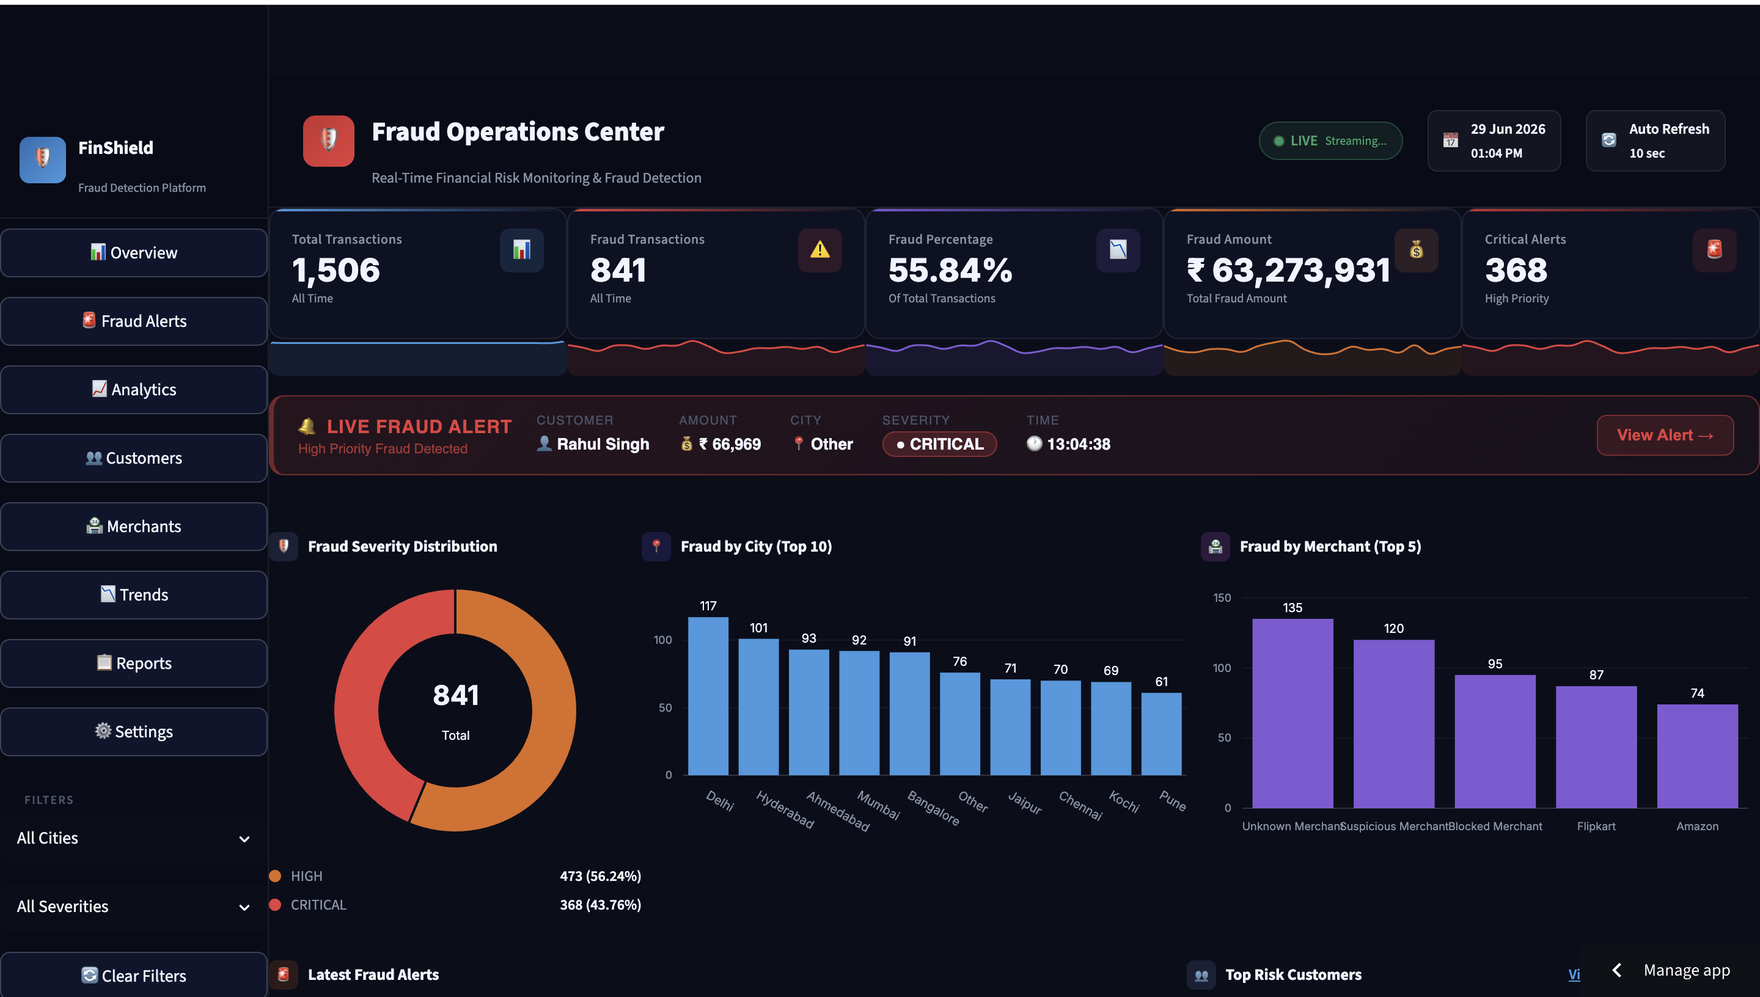Click the money bag icon beside ₹ 66,969

coord(687,444)
